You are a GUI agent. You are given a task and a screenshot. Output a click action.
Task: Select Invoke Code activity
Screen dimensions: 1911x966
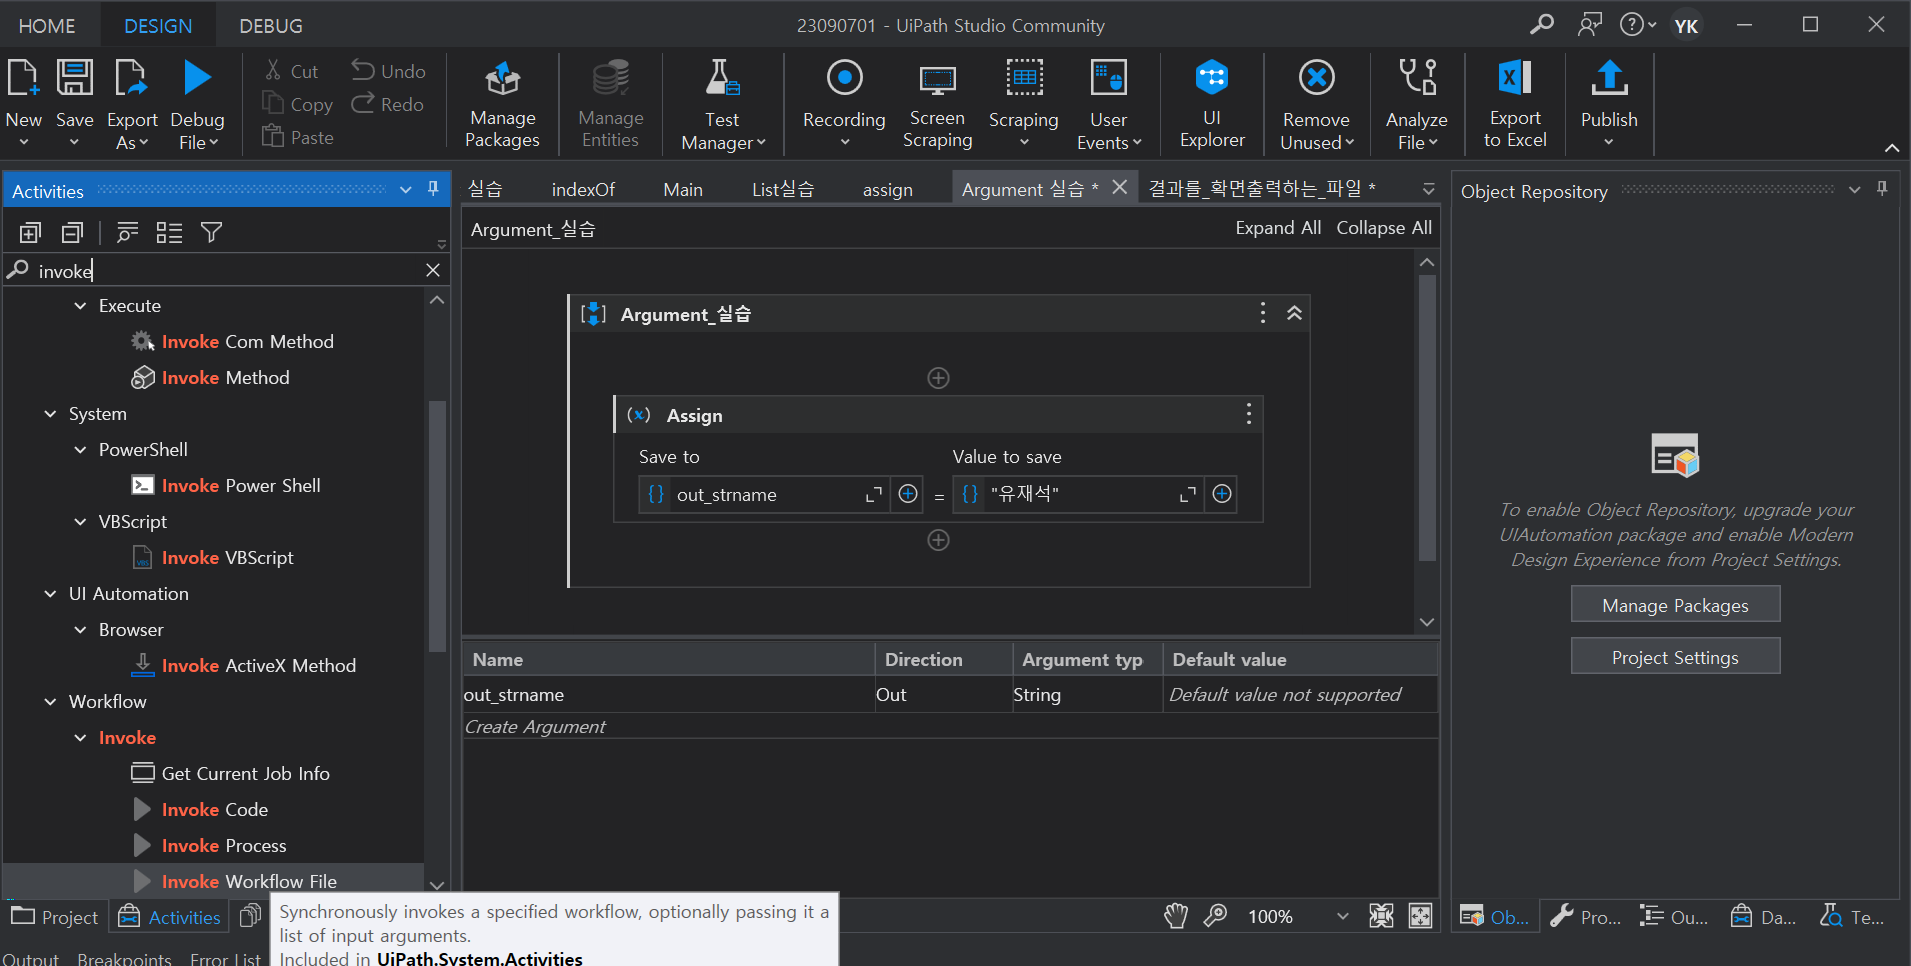(215, 809)
